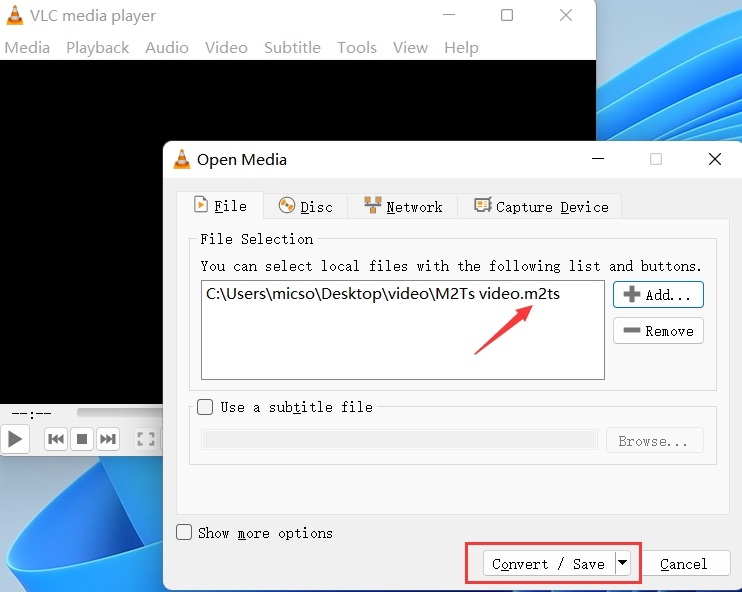Click the VLC cone icon in main title bar

[x=15, y=15]
